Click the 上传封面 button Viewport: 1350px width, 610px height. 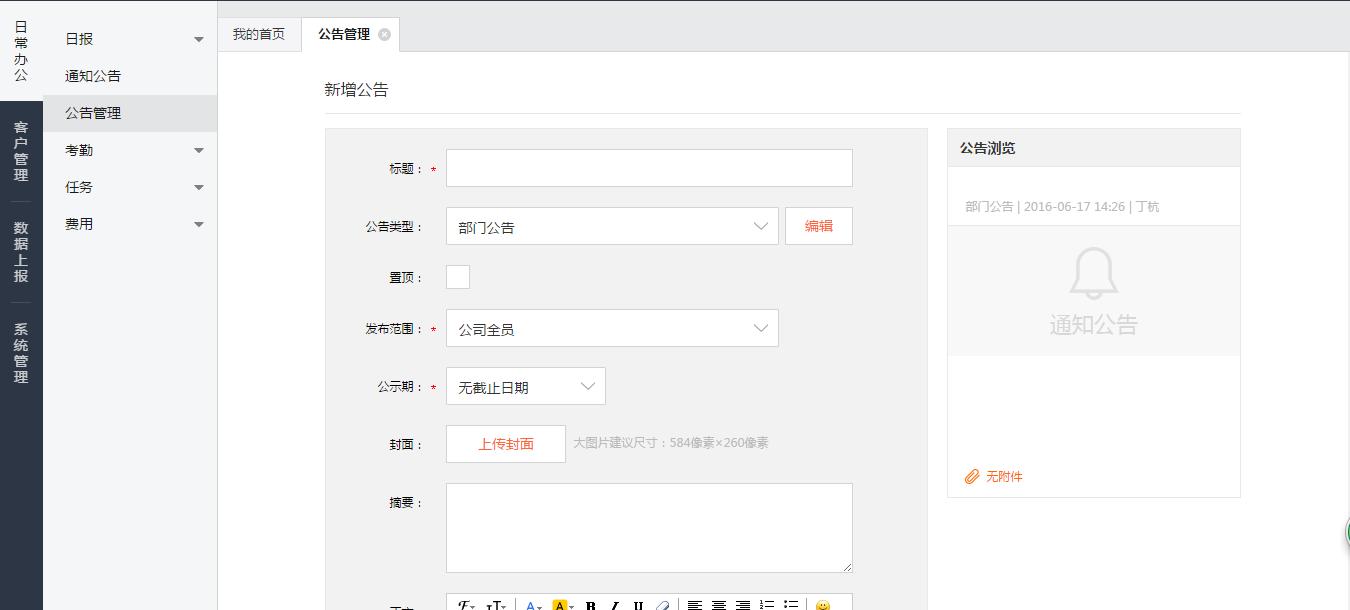(505, 444)
